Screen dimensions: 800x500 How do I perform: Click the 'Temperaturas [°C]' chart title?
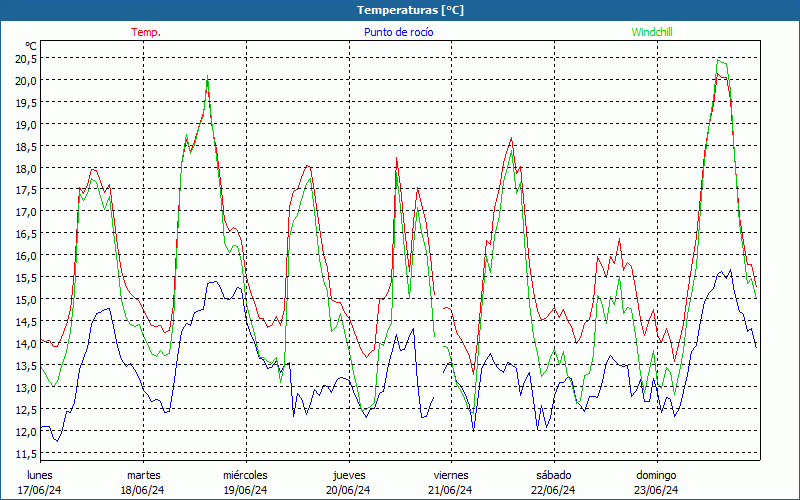coord(410,10)
